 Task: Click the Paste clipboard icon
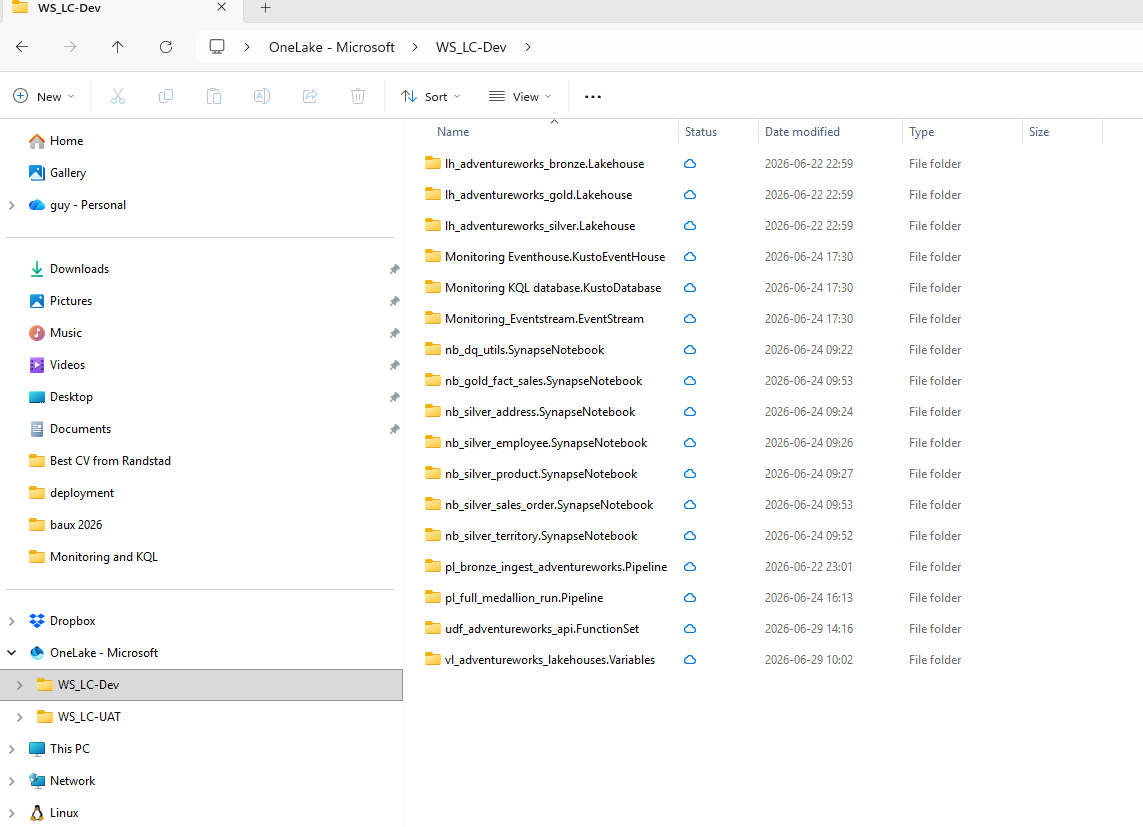(x=214, y=96)
